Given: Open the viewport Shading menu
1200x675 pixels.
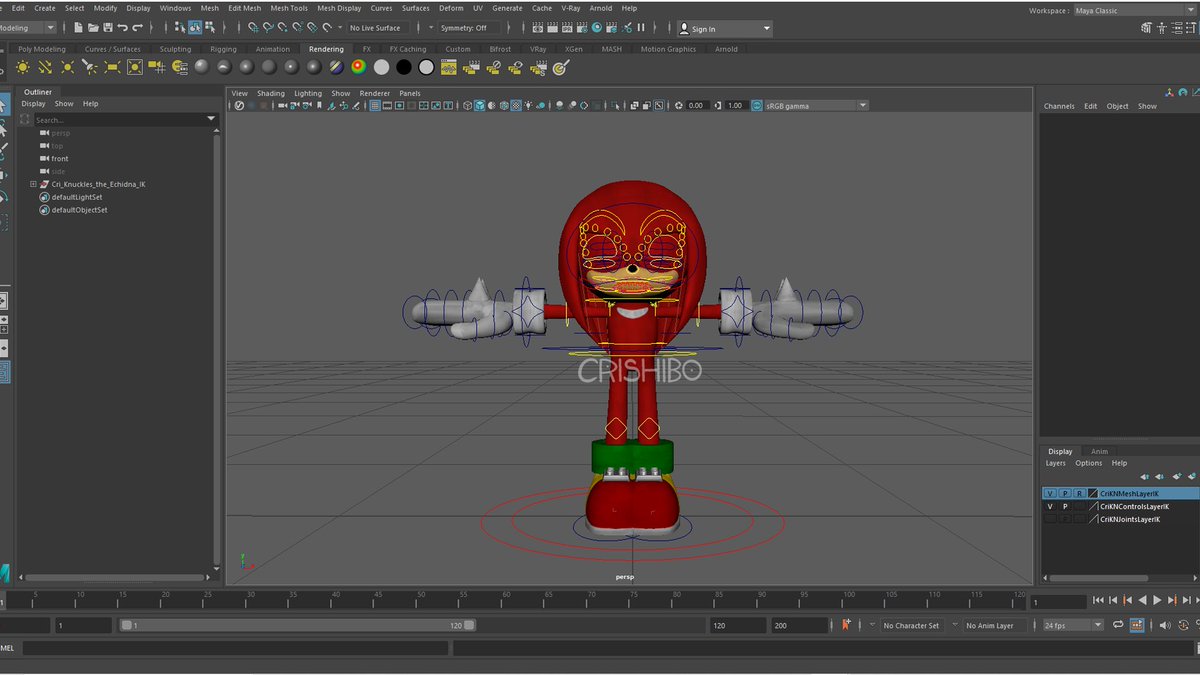Looking at the screenshot, I should (270, 93).
